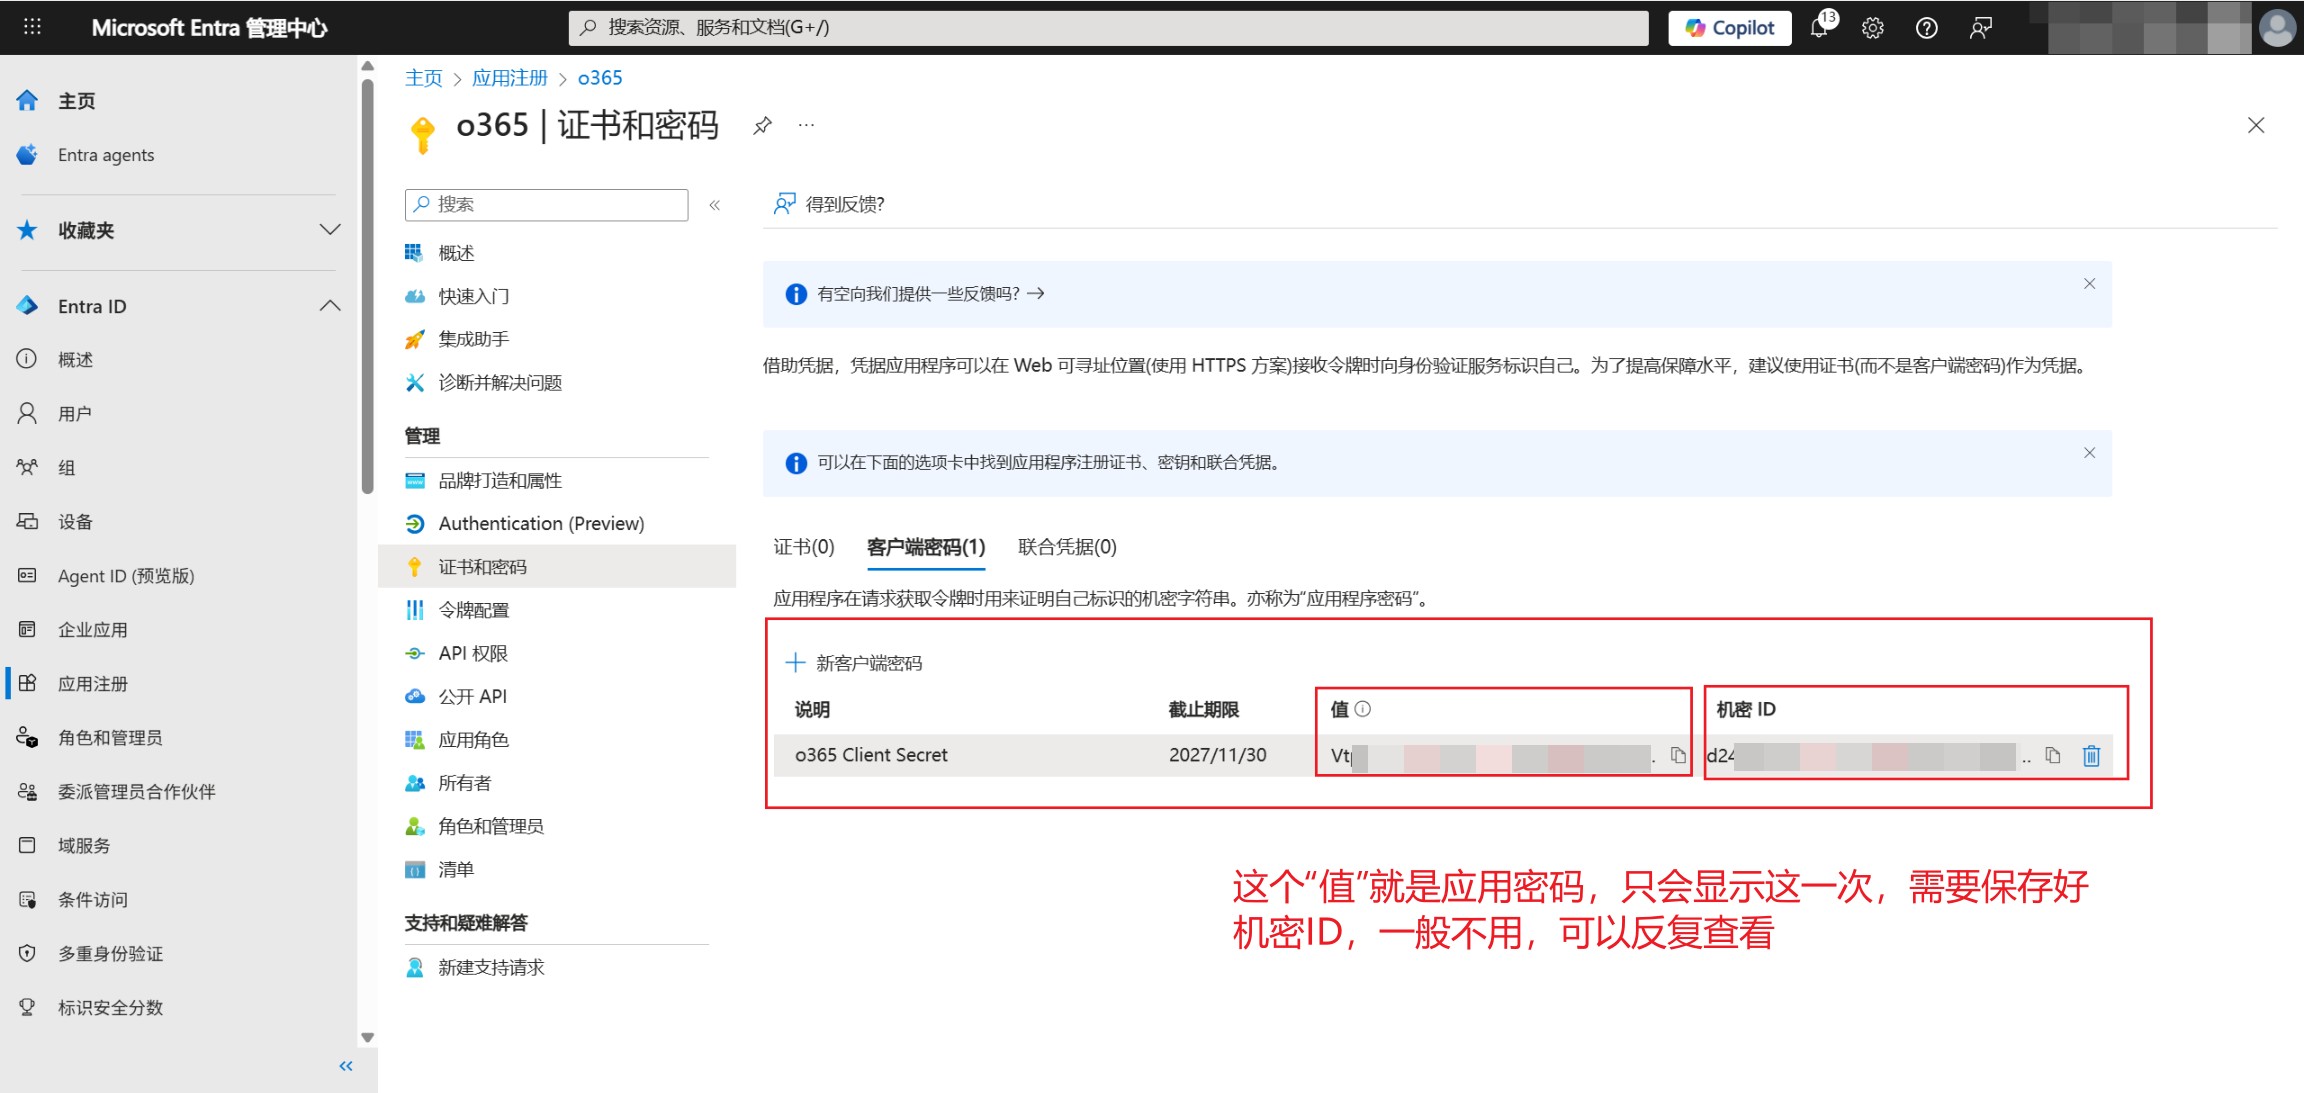Click the info icon beside 值 header
The image size is (2304, 1093).
[1363, 709]
